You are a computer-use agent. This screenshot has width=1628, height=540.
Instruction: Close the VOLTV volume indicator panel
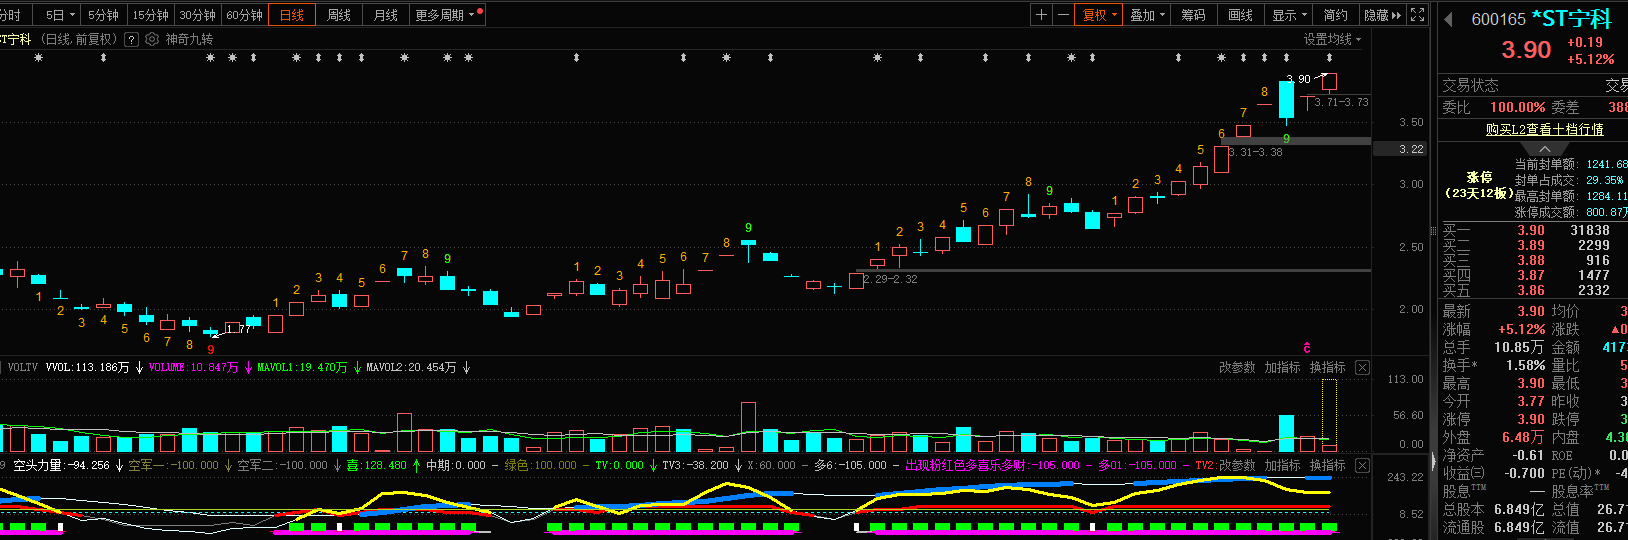point(1362,368)
